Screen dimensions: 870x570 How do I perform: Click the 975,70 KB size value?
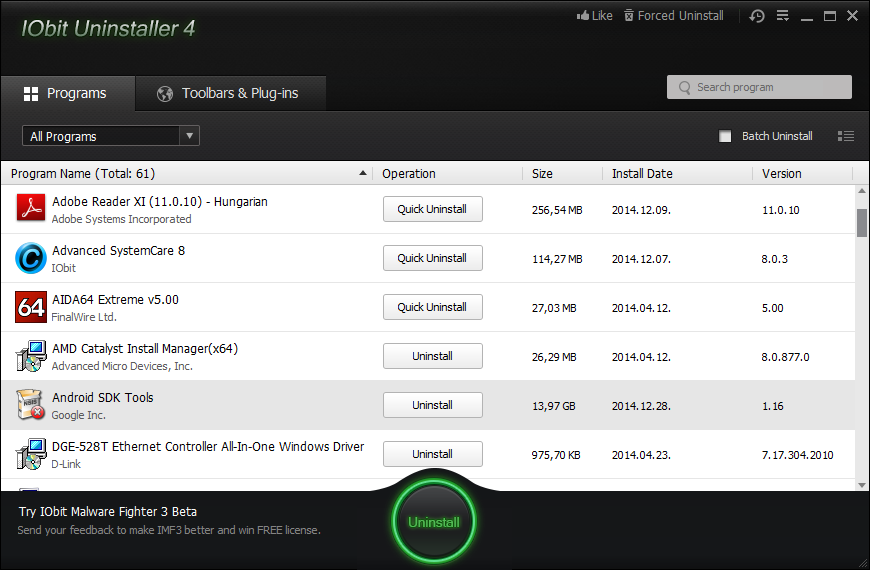(556, 455)
